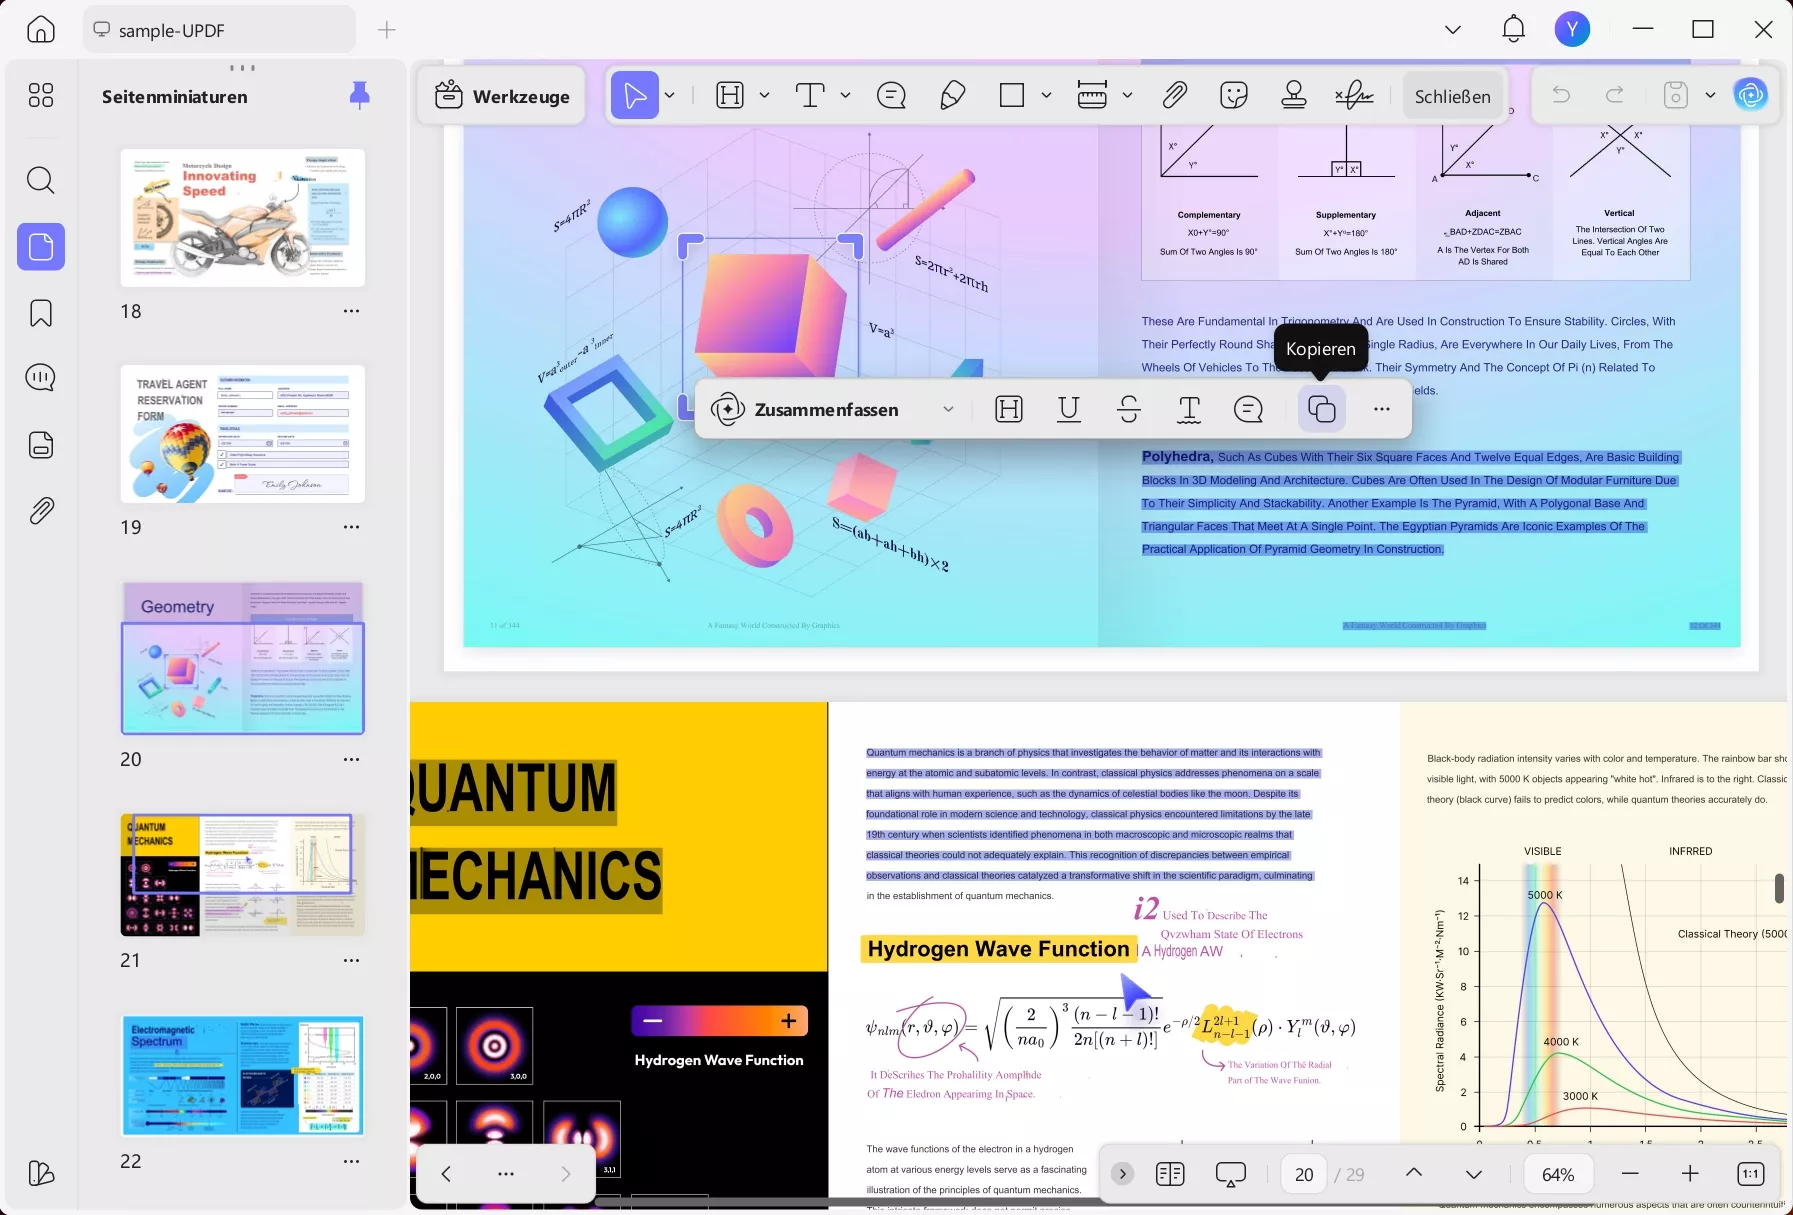Redo the last action
Screen dimensions: 1793x1215
1614,96
